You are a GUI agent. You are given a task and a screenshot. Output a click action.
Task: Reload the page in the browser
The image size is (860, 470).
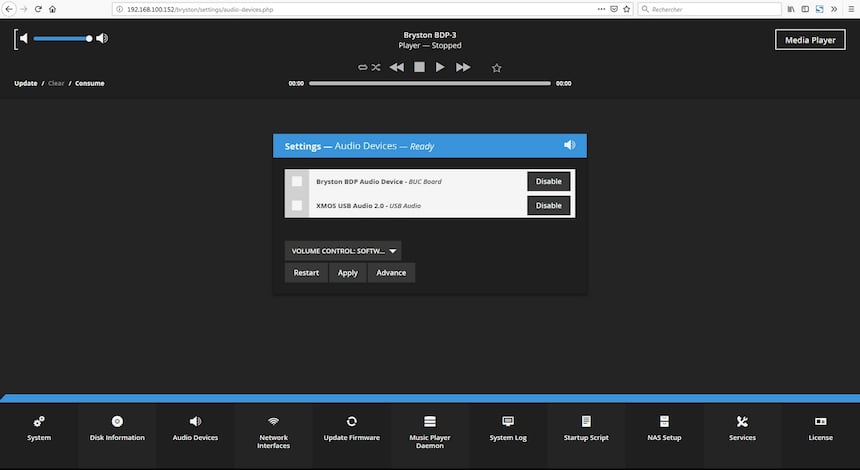click(x=38, y=9)
